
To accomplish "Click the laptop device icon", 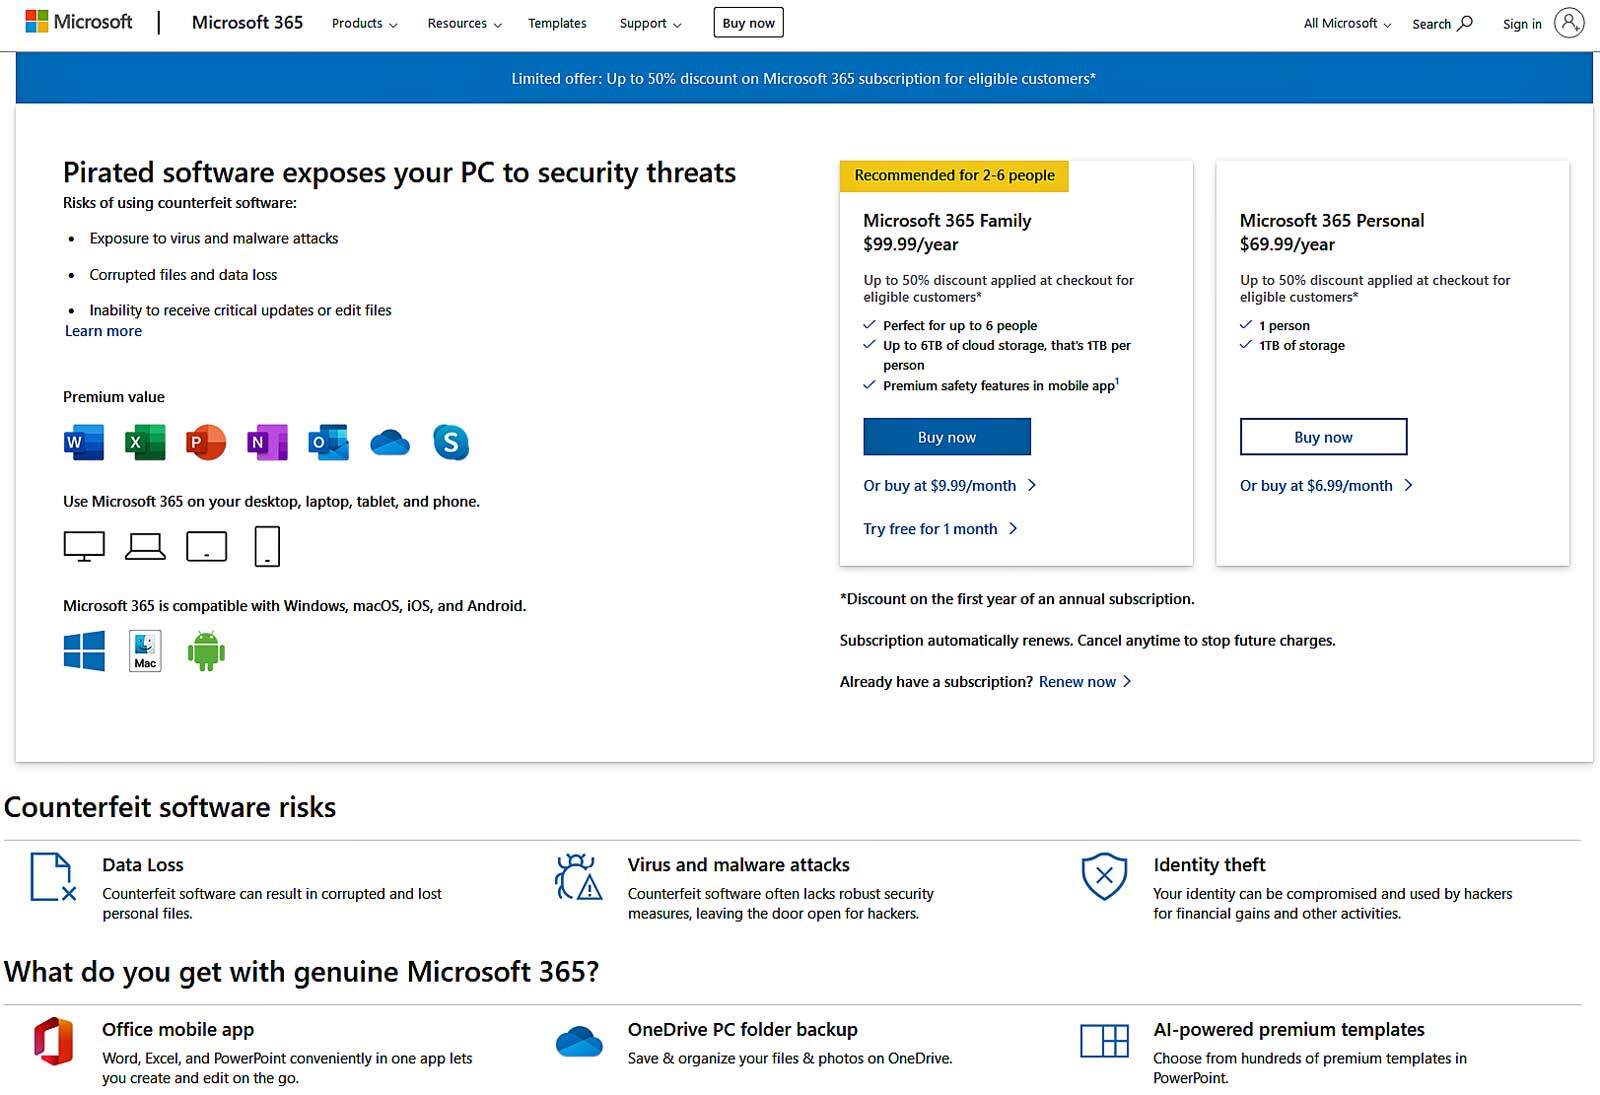I will pos(145,546).
